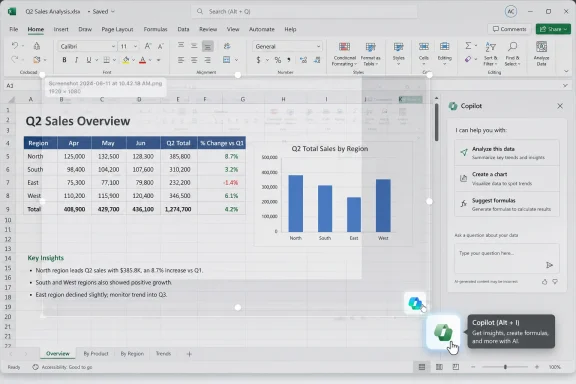576x384 pixels.
Task: Apply comma style number format
Action: [x=289, y=60]
